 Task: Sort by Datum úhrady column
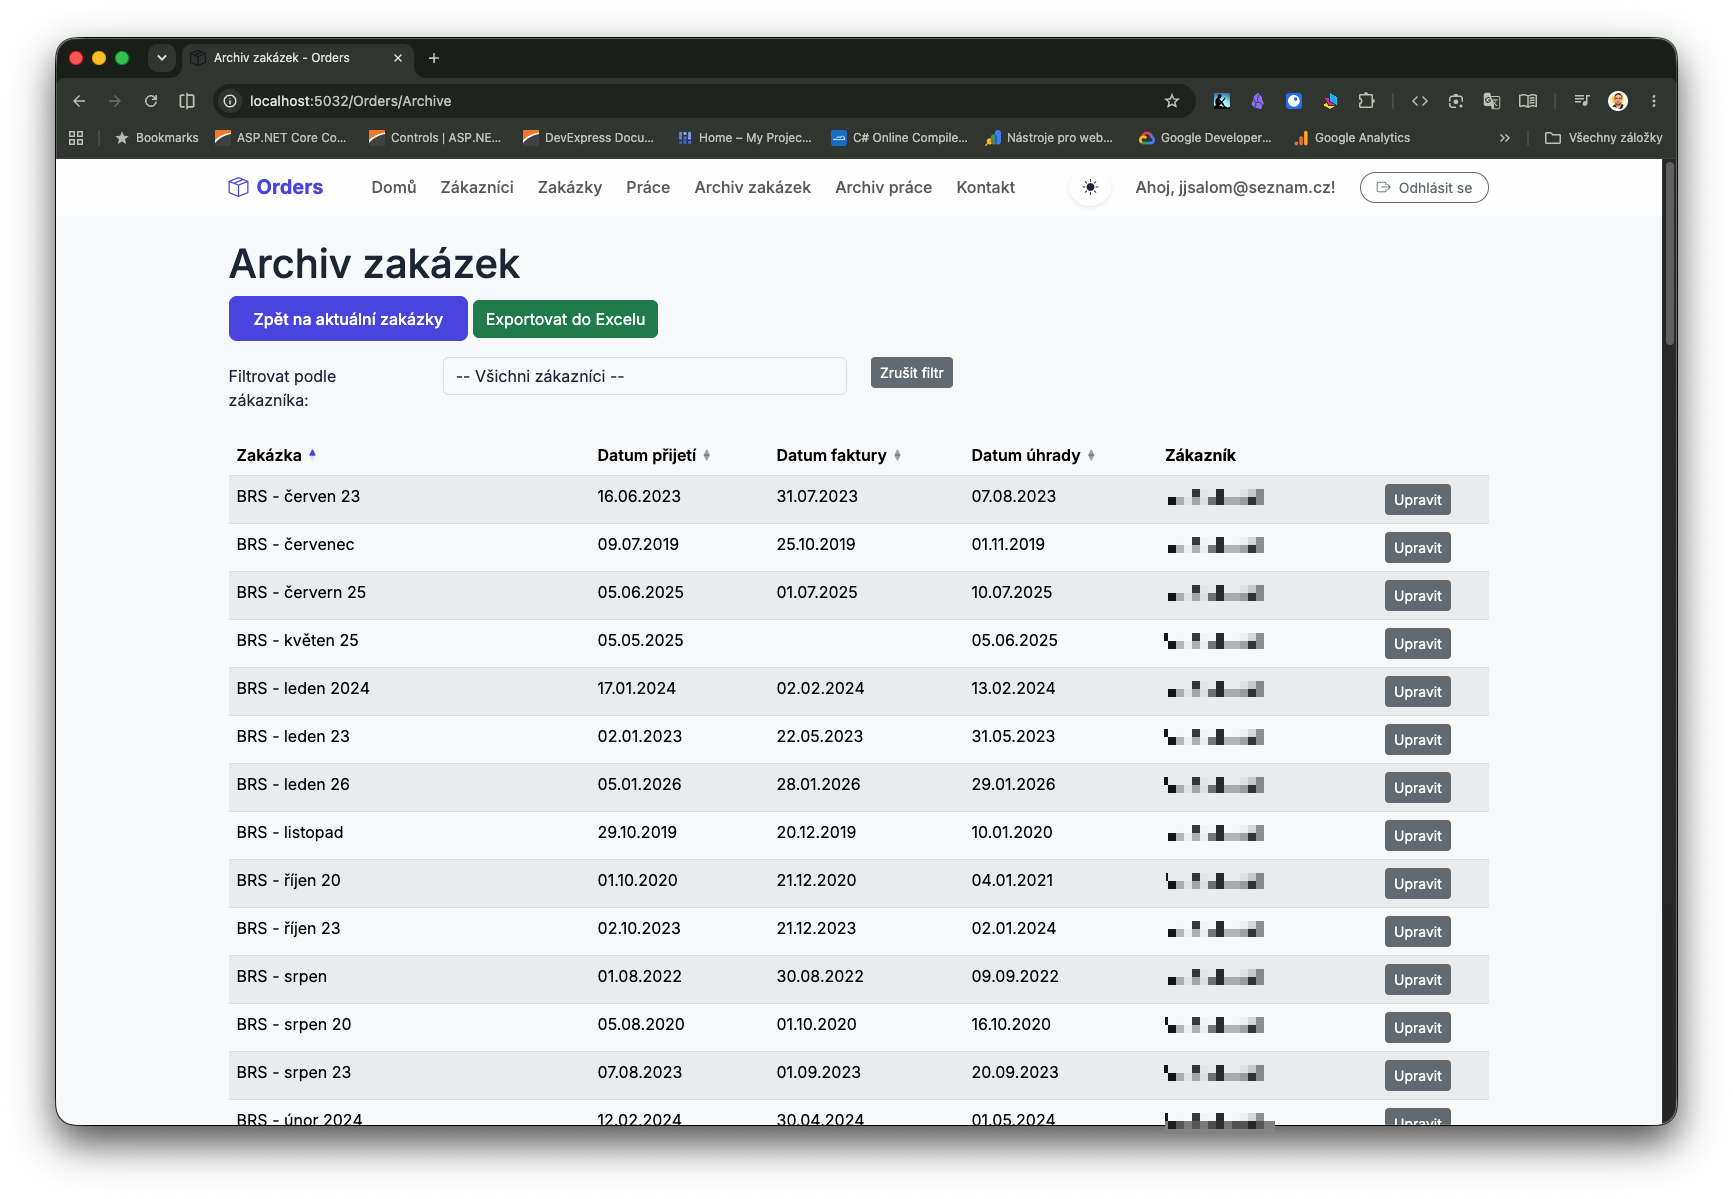tap(1033, 455)
